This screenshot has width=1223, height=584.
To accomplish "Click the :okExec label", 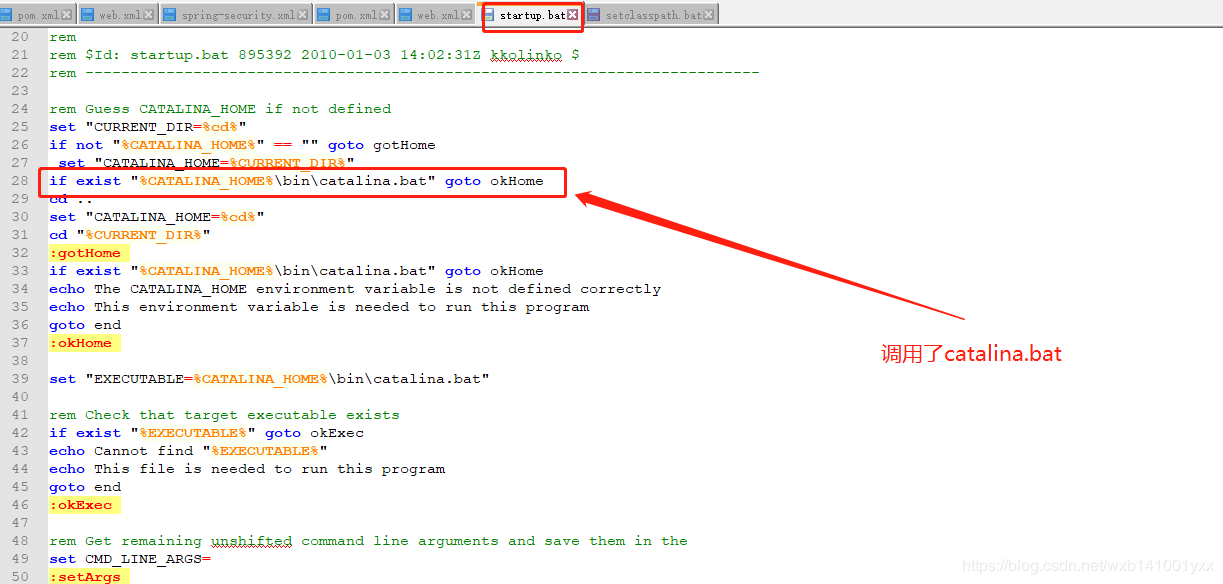I will pos(81,505).
